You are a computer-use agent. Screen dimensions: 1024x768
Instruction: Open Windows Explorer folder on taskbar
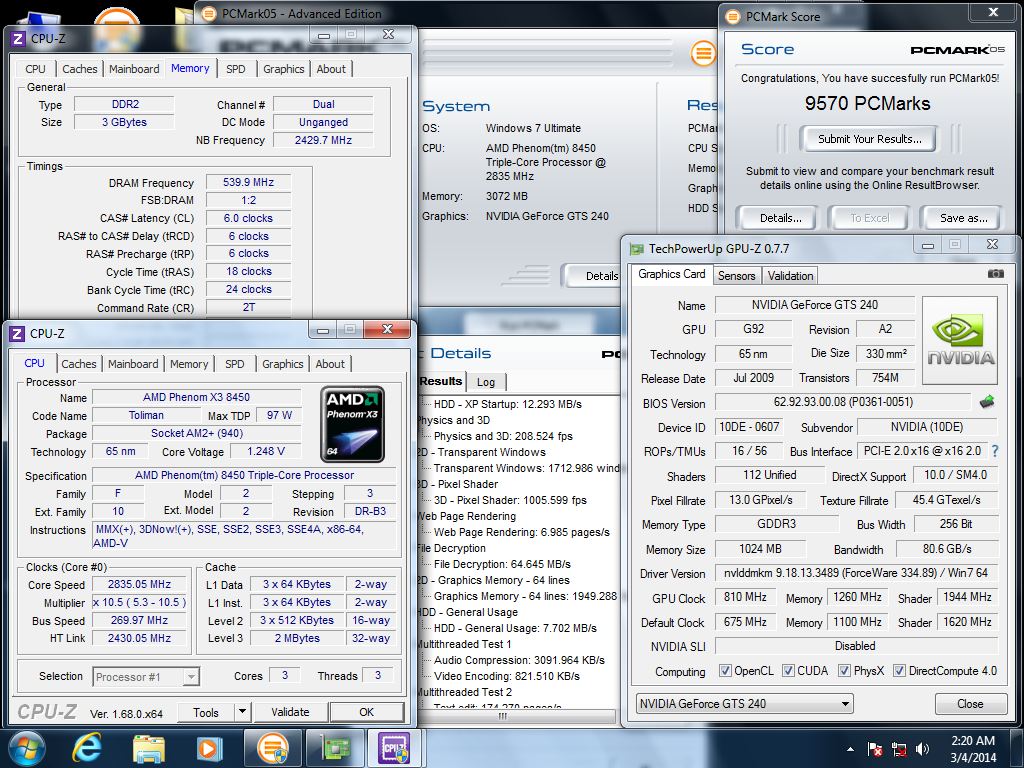[149, 748]
